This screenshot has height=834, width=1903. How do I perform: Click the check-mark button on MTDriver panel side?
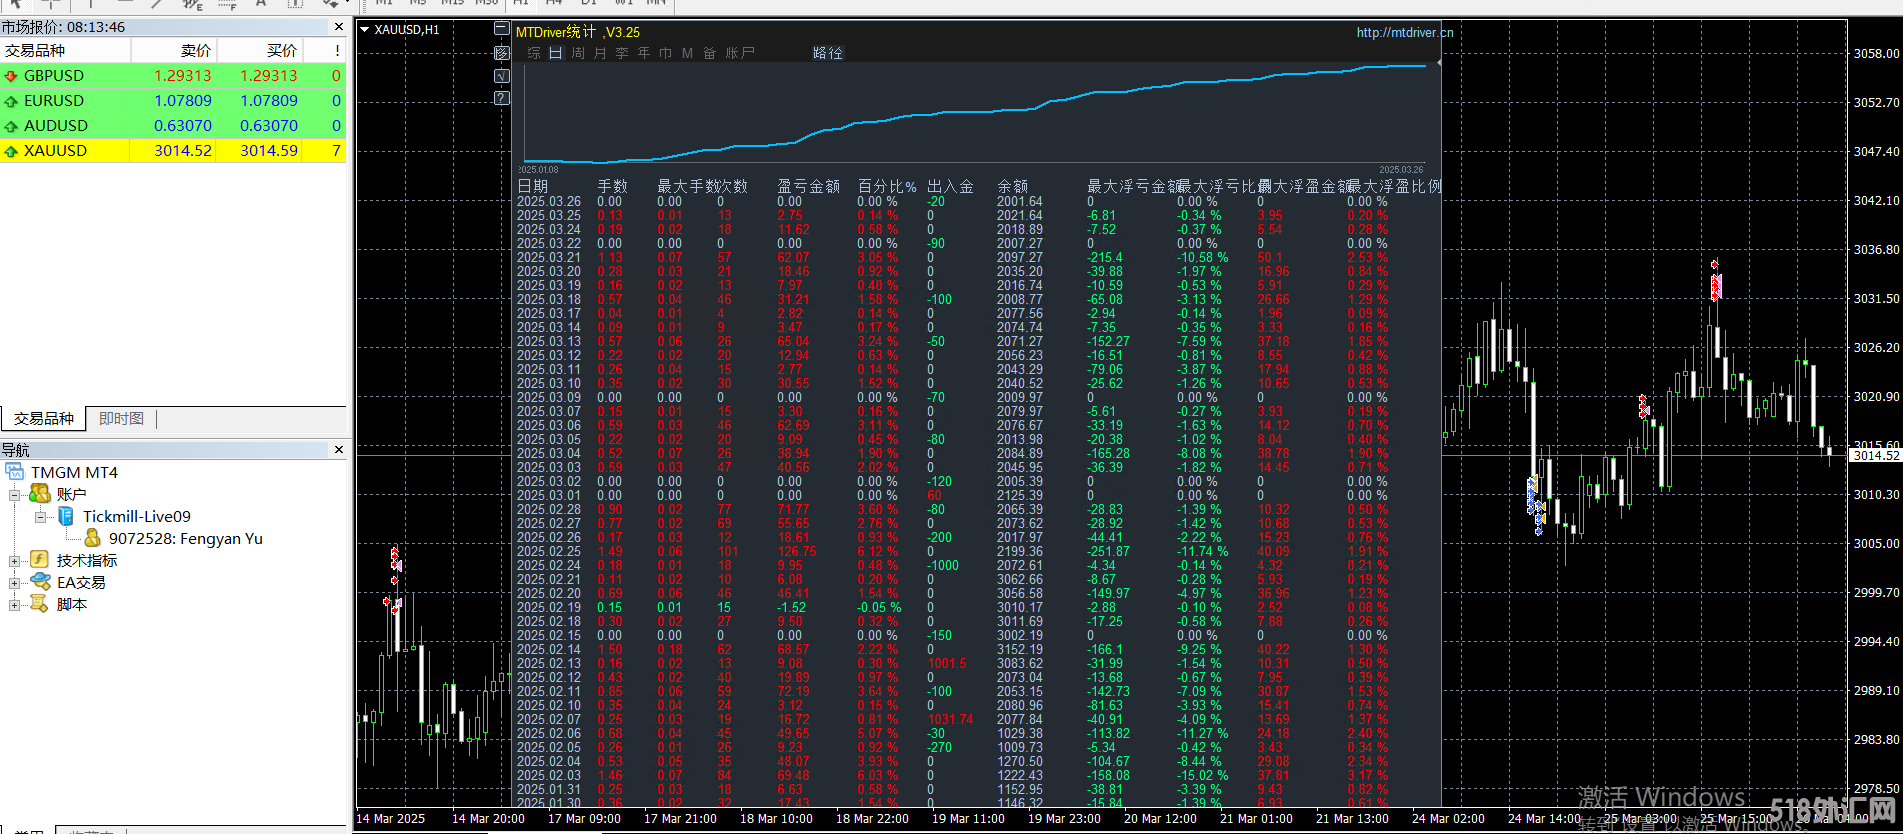[502, 75]
